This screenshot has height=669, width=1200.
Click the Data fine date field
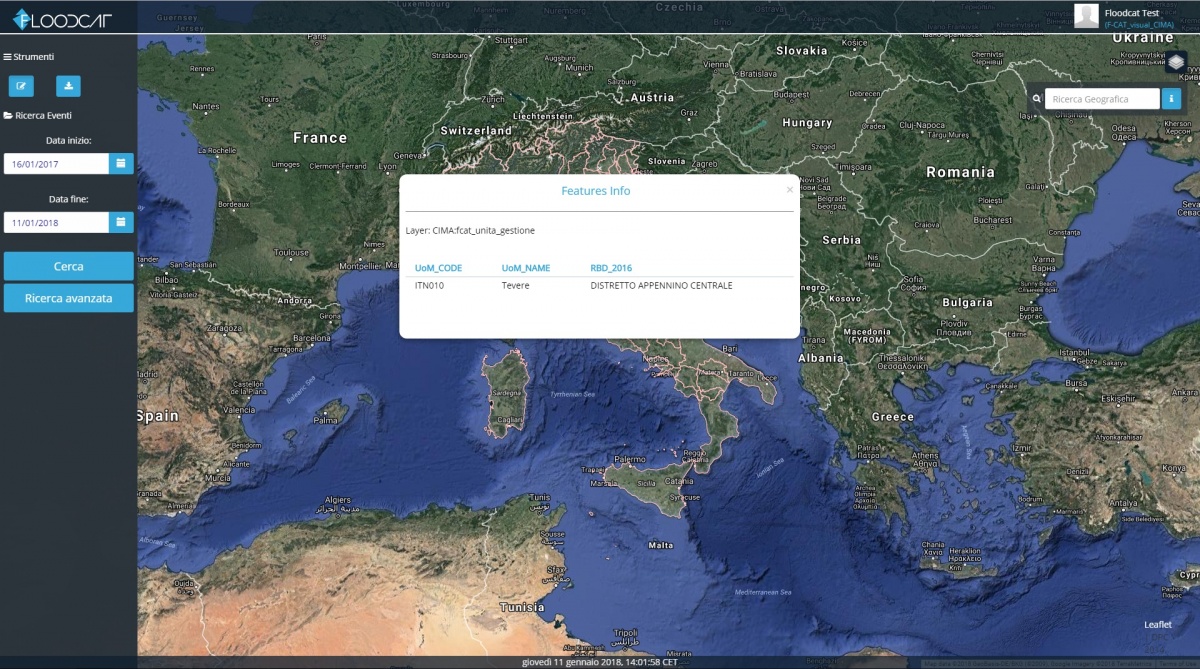pyautogui.click(x=56, y=223)
